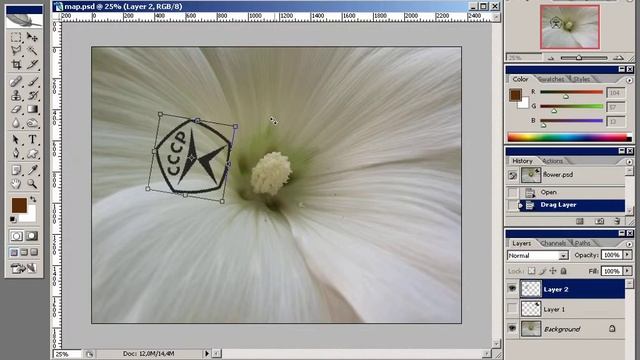Select the Pen tool
640x360 pixels.
16,153
